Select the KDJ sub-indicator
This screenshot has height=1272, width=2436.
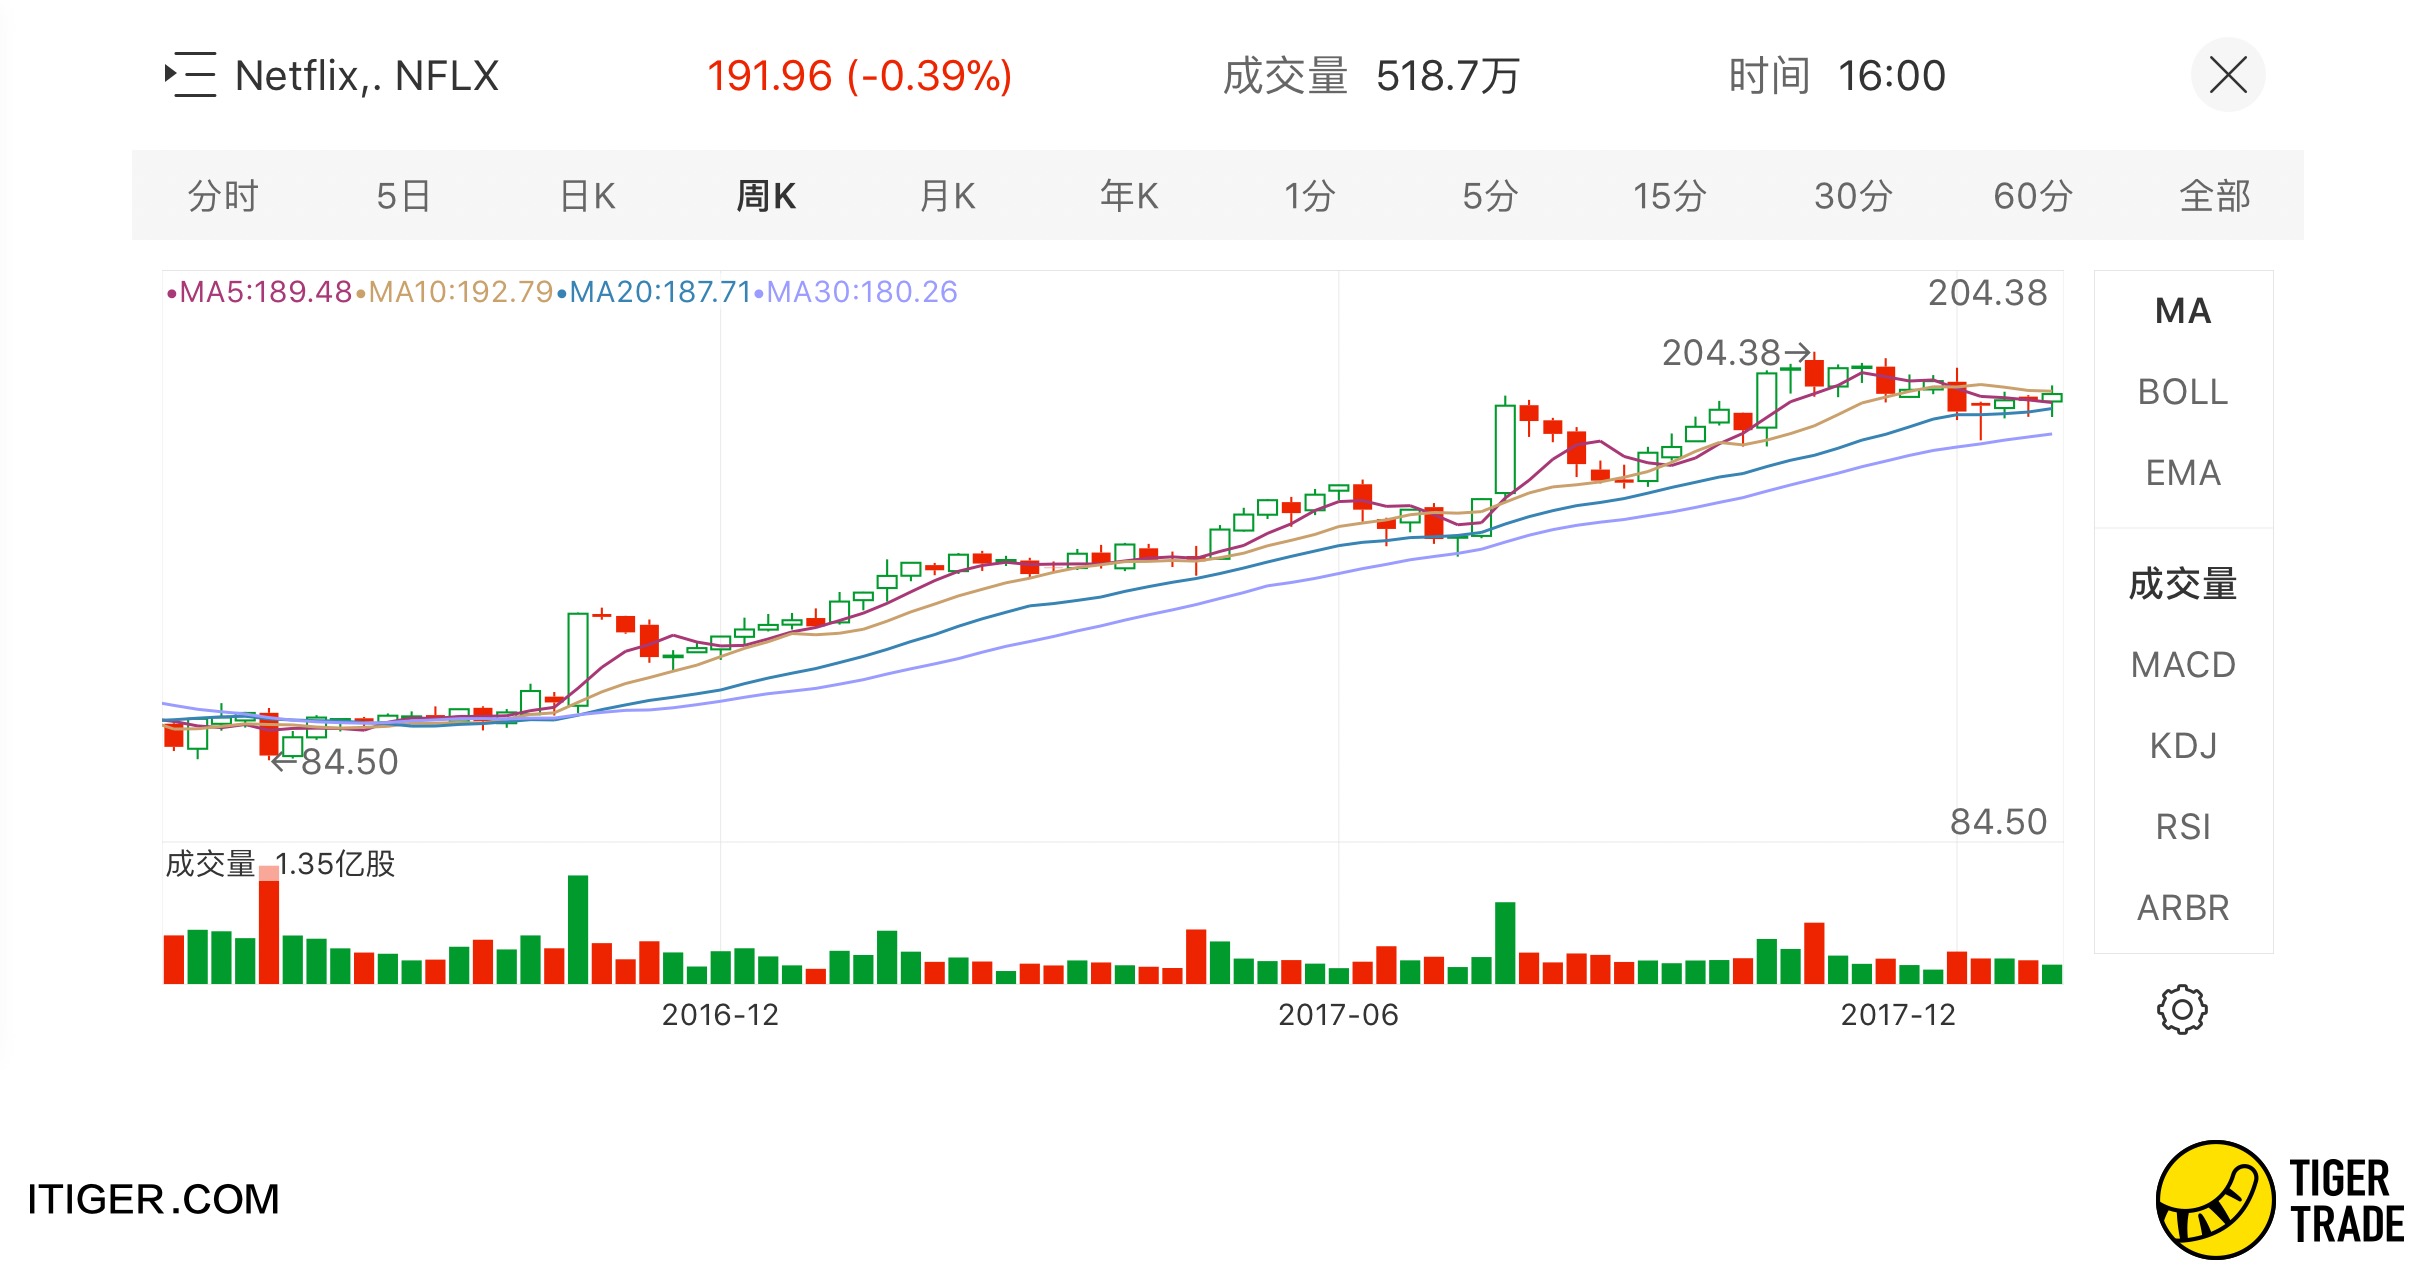(2183, 746)
